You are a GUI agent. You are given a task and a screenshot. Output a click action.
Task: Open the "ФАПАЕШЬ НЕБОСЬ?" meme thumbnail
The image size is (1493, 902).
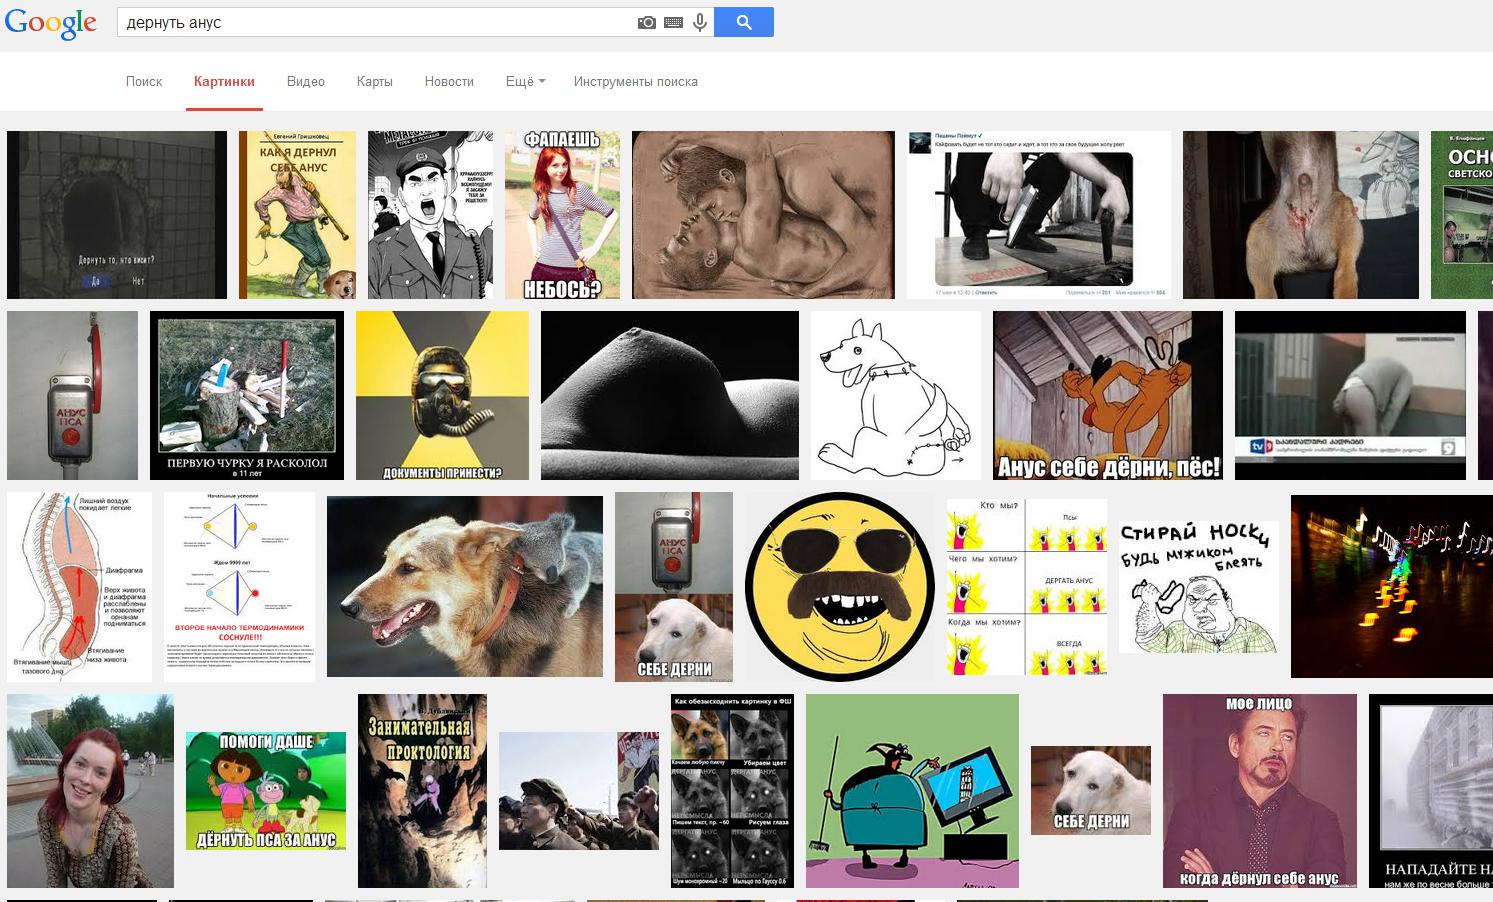562,215
